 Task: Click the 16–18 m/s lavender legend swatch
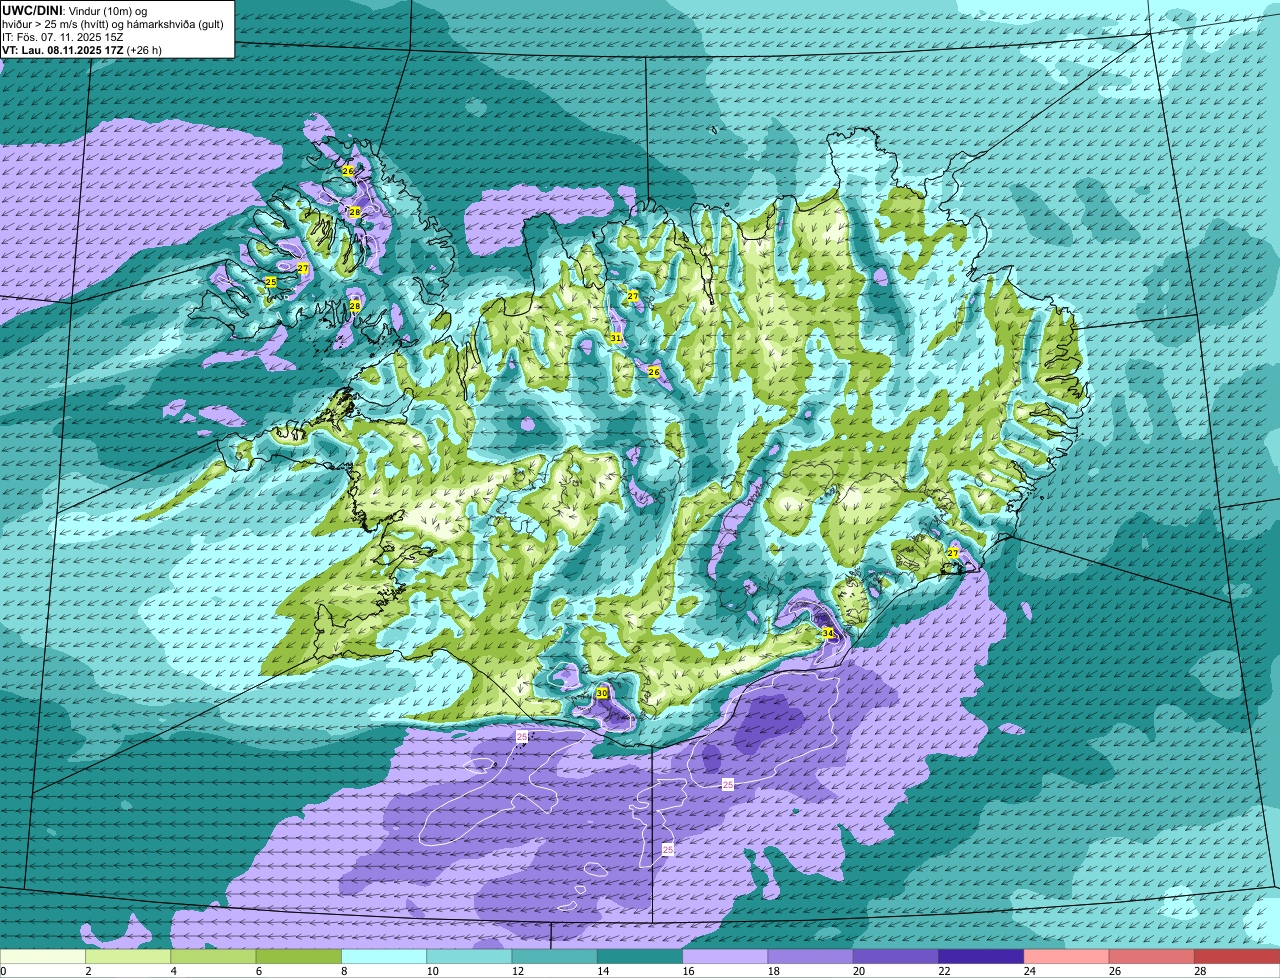[725, 956]
